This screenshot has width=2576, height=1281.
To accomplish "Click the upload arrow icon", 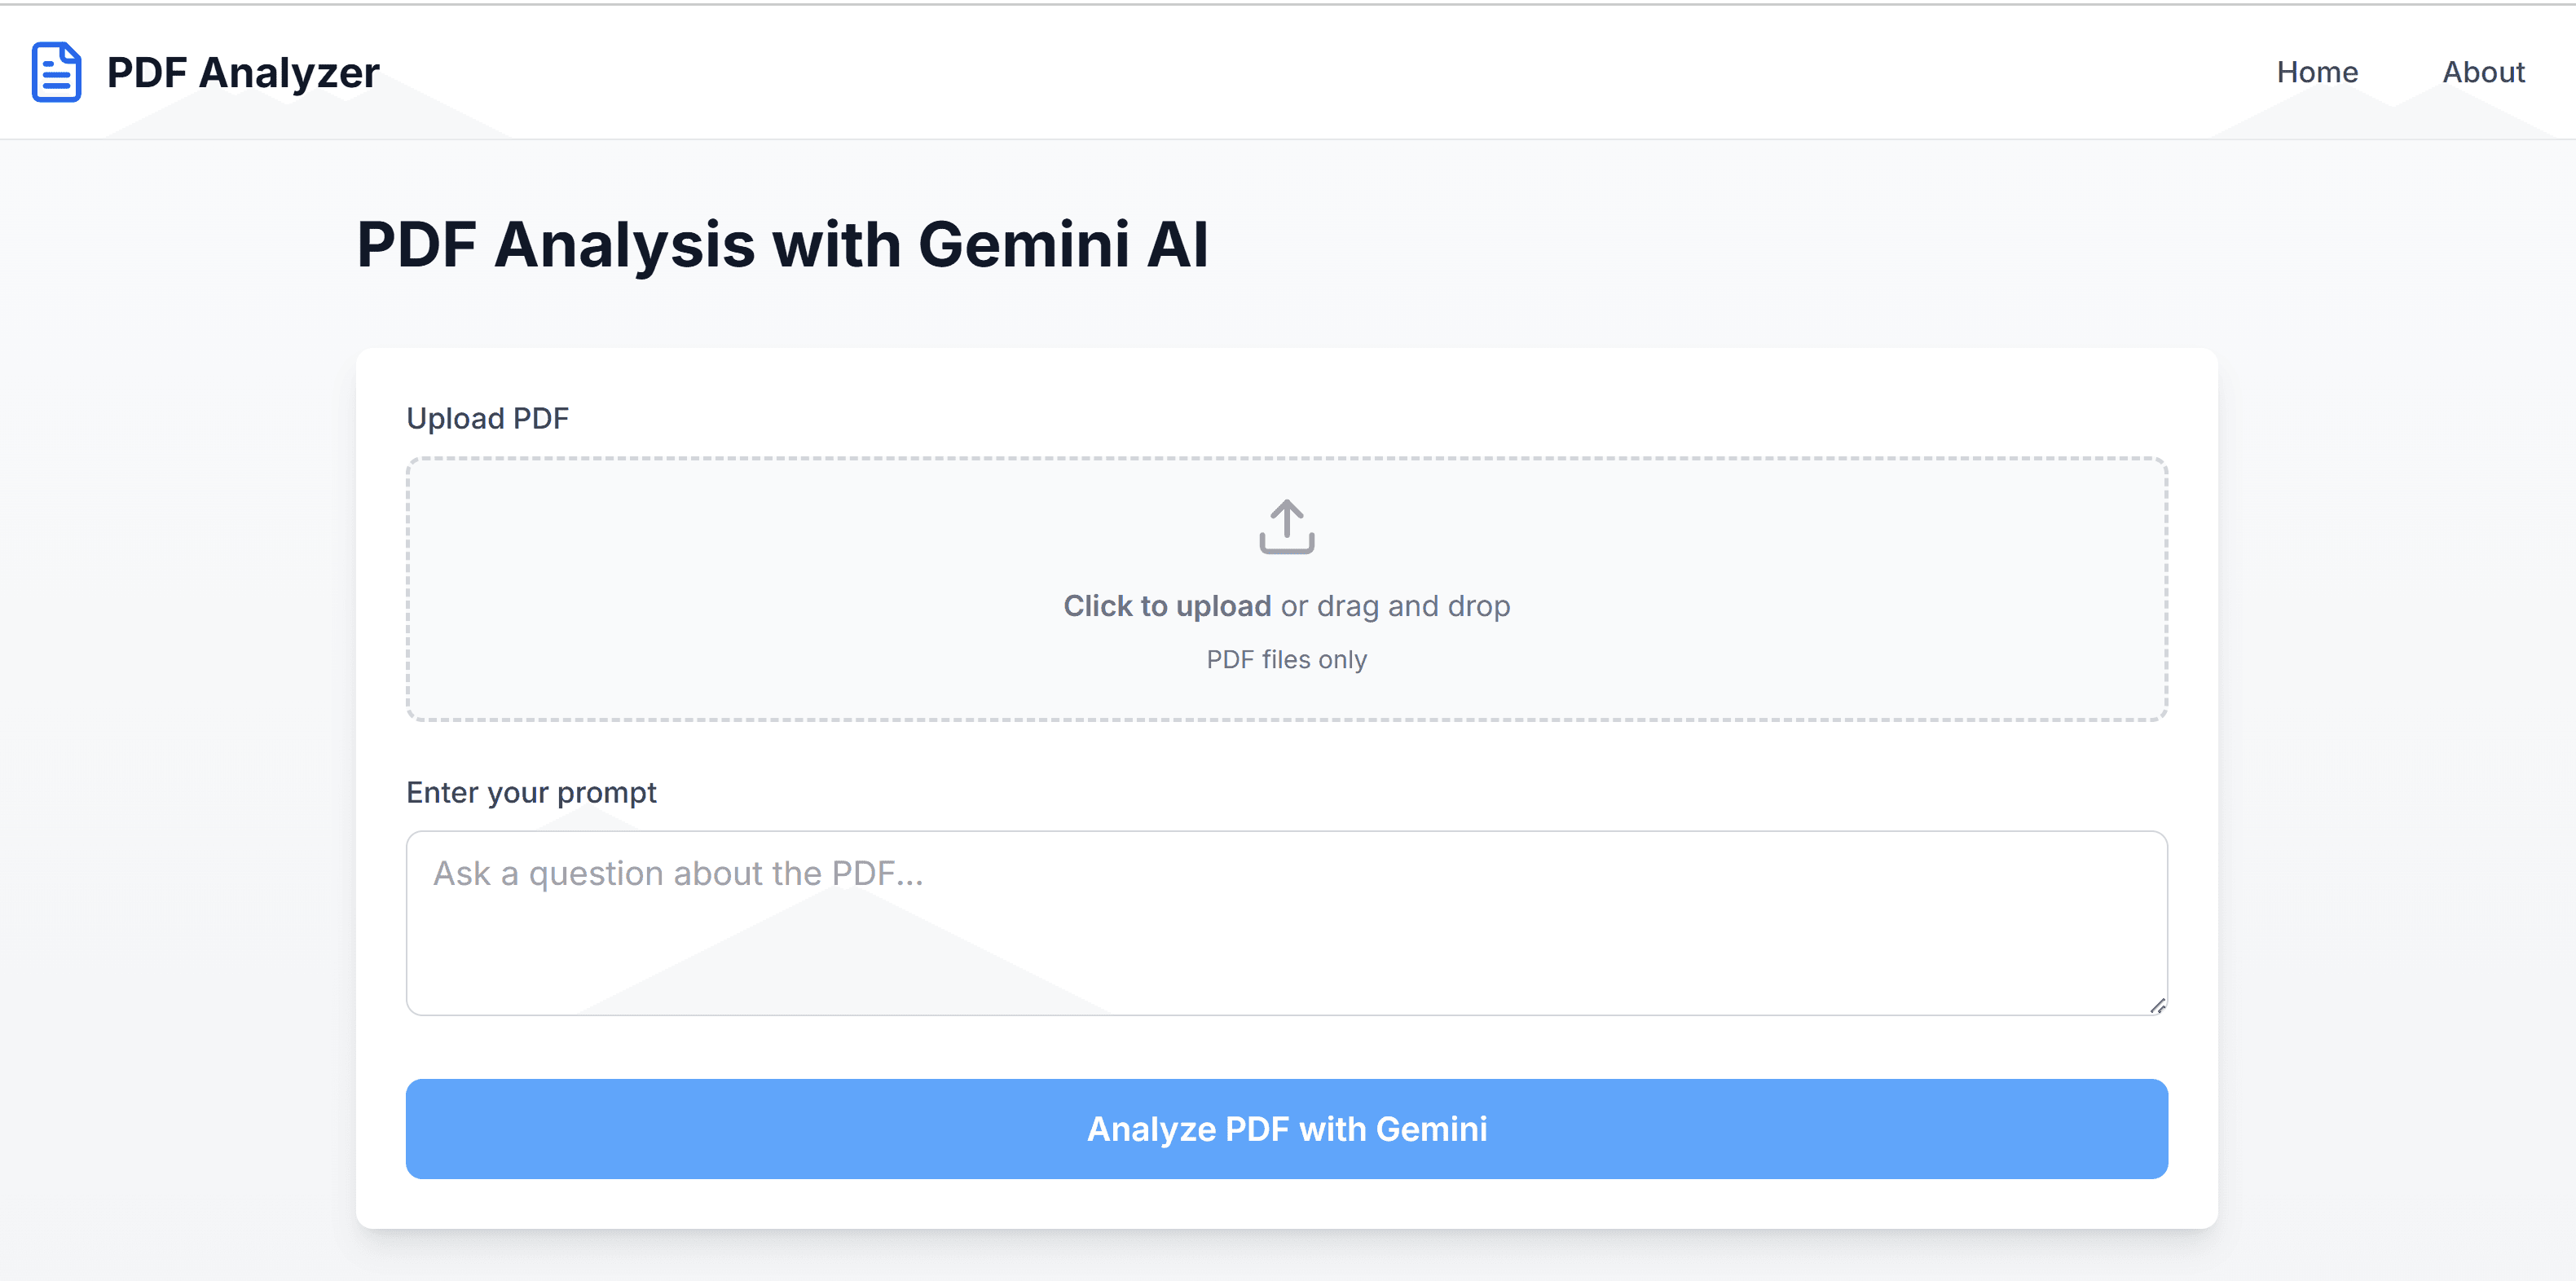I will pos(1286,526).
